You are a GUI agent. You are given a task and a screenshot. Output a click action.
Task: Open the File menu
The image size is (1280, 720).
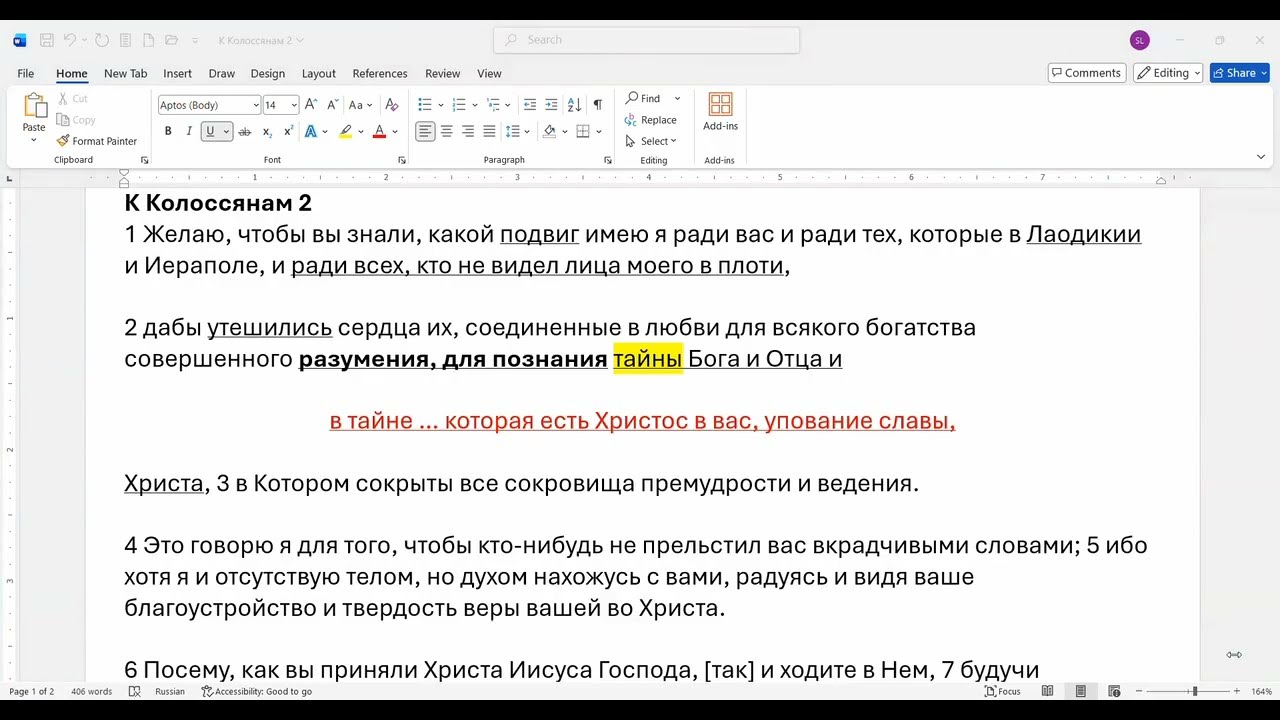point(26,73)
